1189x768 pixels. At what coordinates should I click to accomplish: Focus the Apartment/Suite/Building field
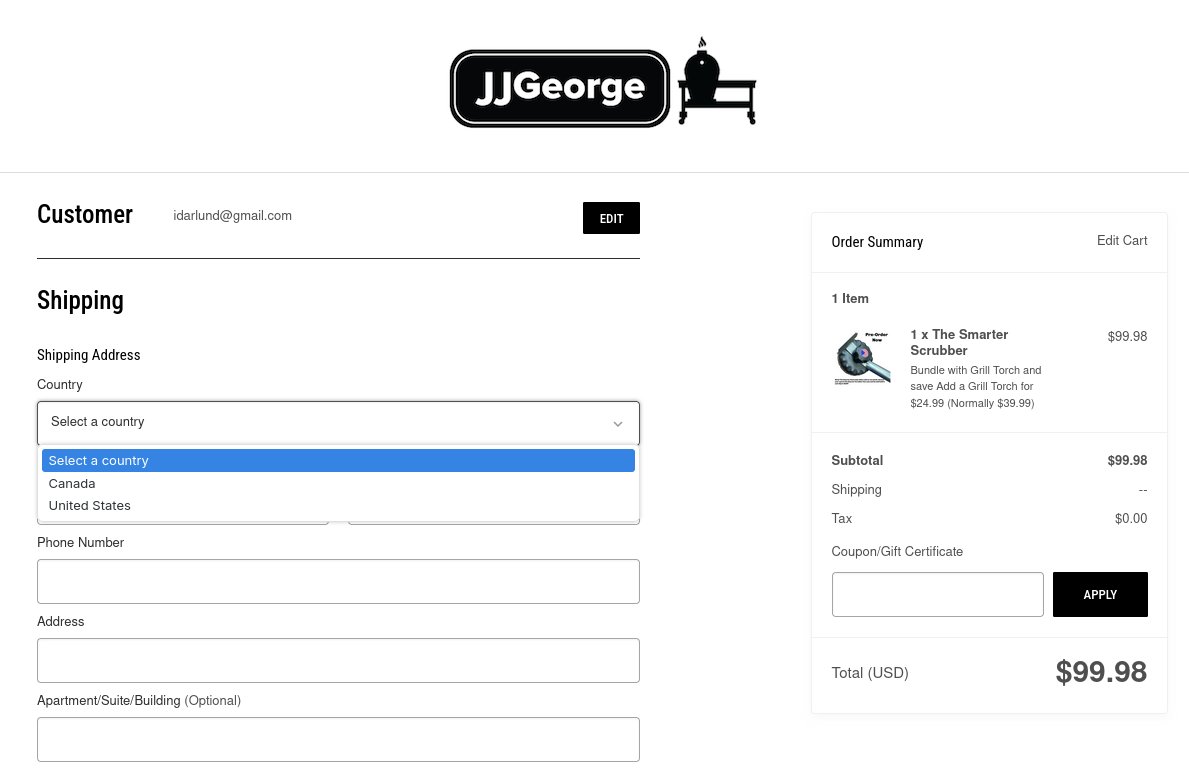pyautogui.click(x=338, y=739)
